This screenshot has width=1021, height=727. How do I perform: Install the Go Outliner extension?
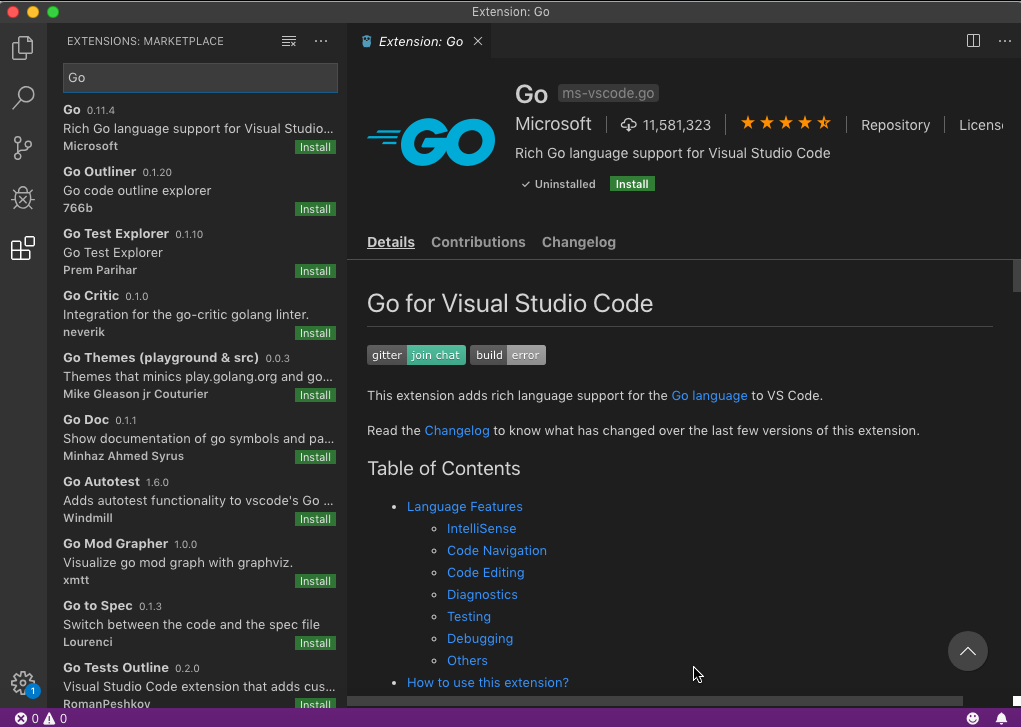point(315,209)
